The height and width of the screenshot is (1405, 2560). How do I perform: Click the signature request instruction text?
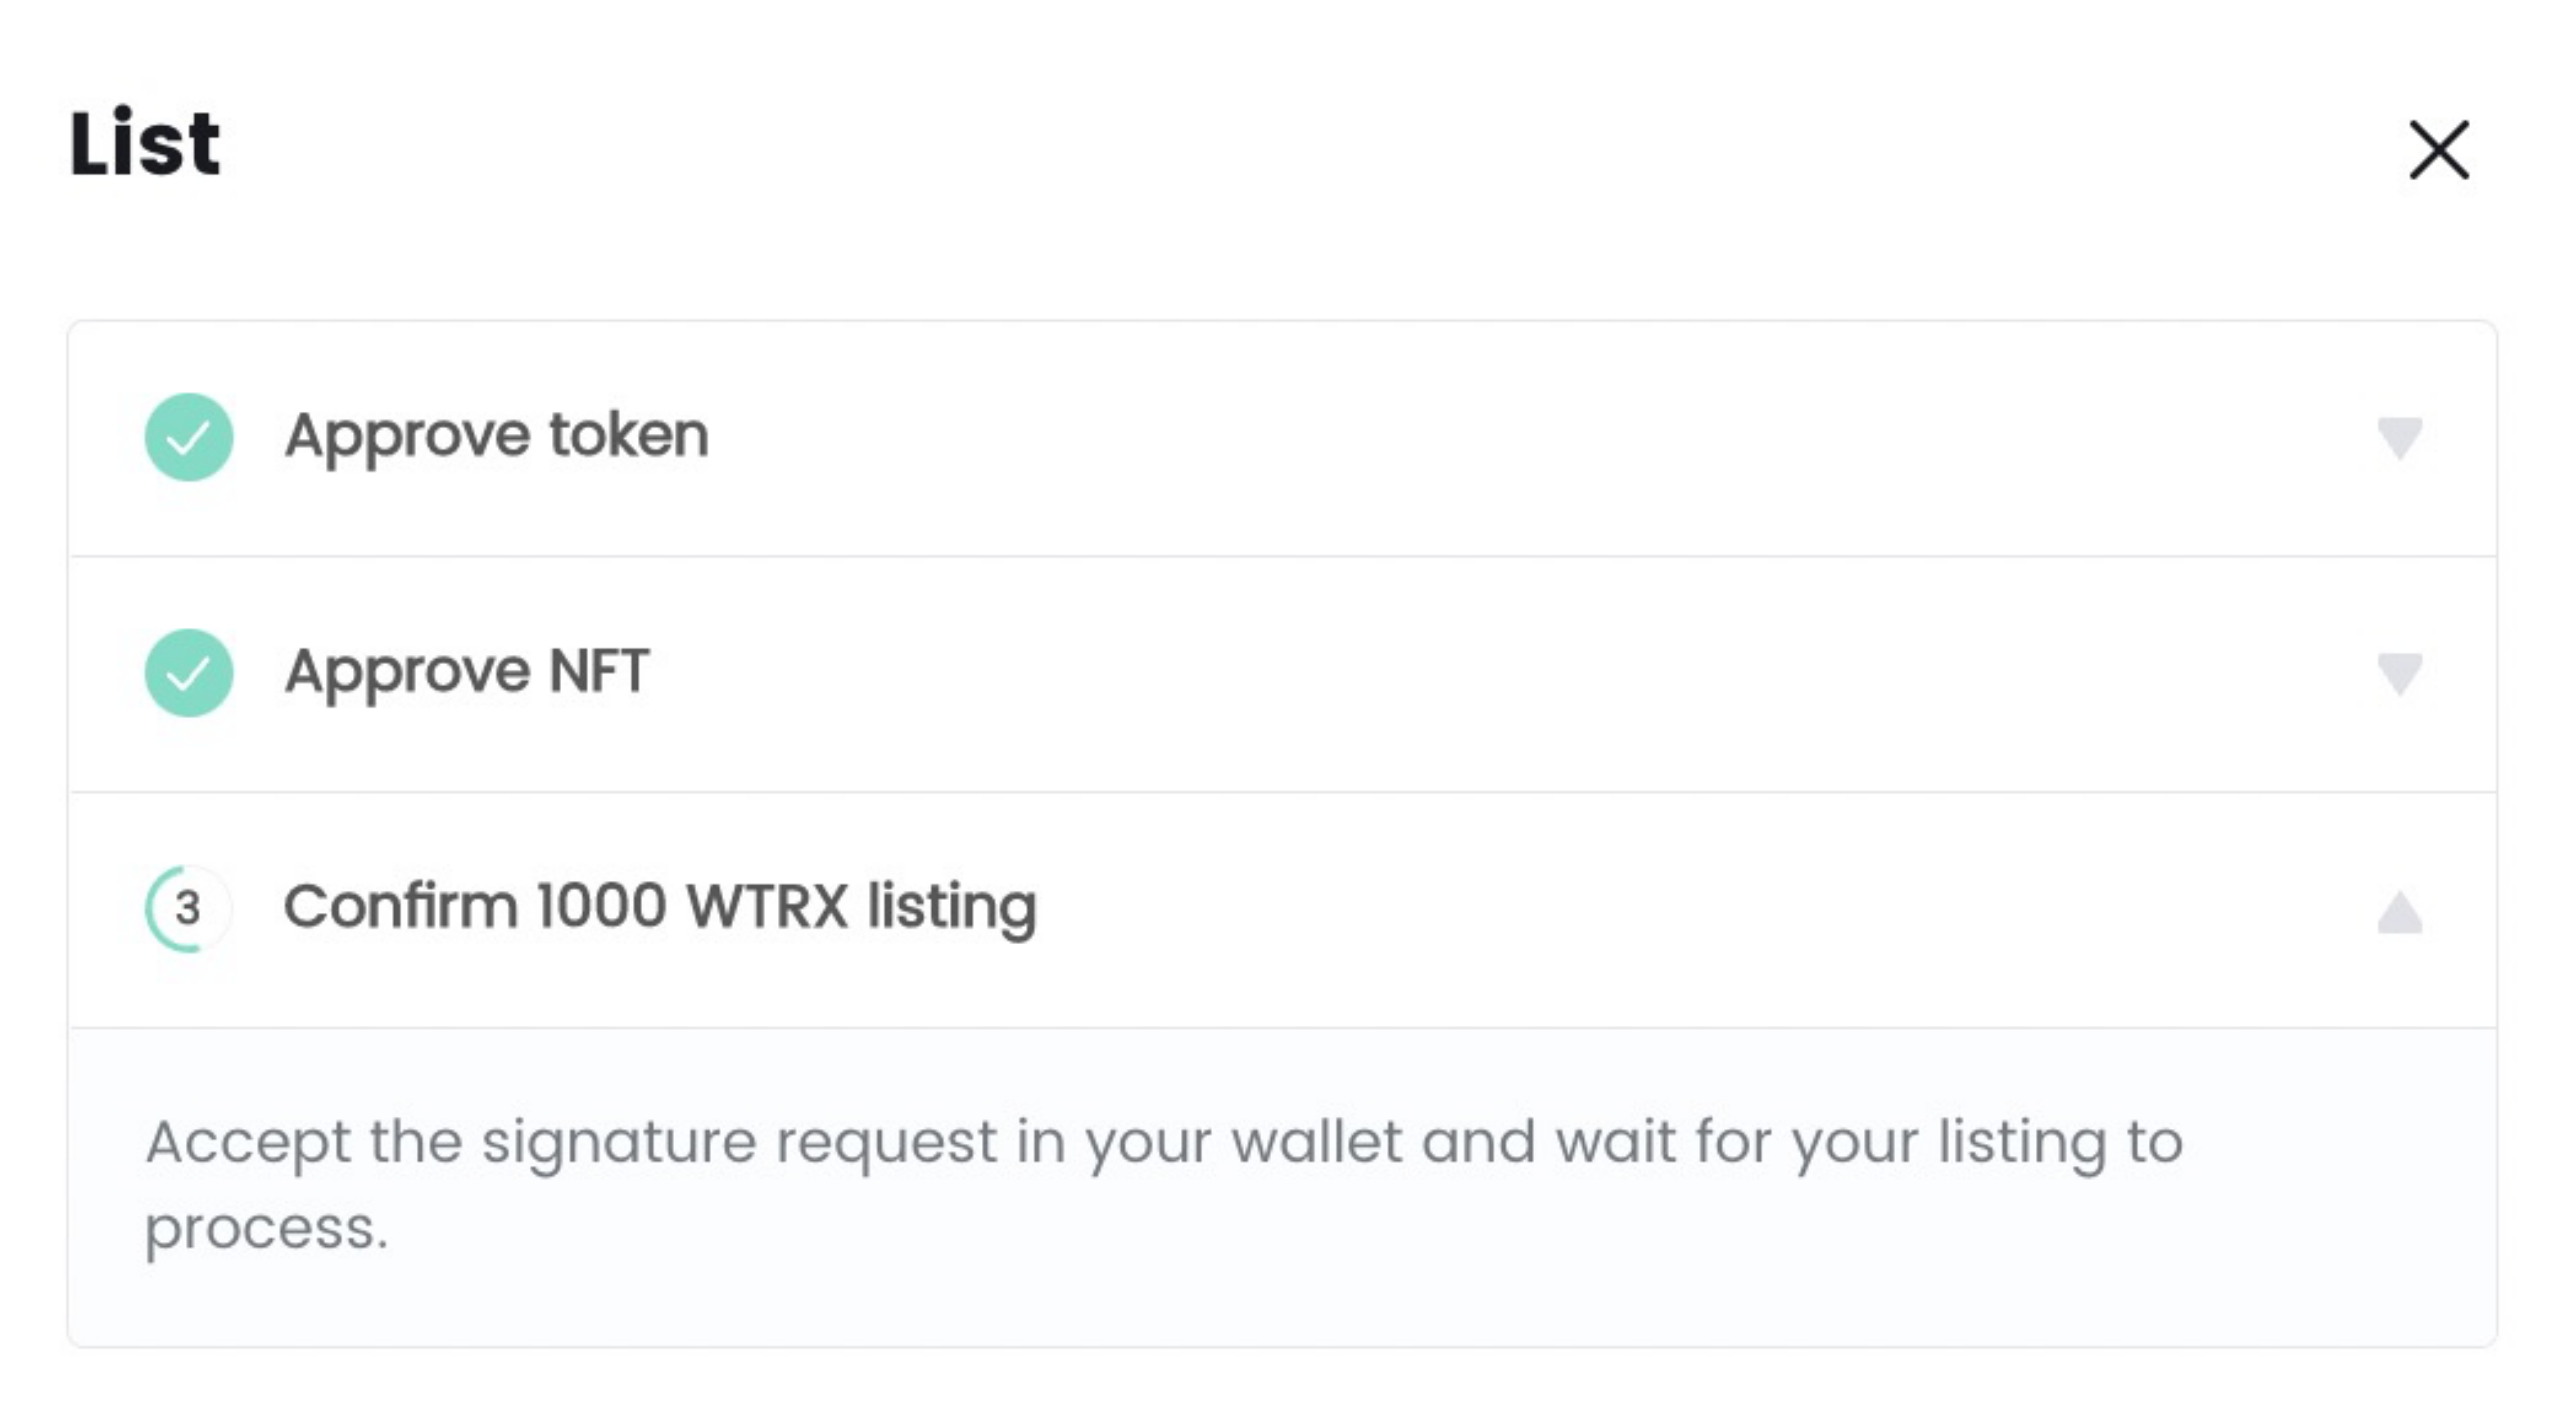click(1164, 1184)
